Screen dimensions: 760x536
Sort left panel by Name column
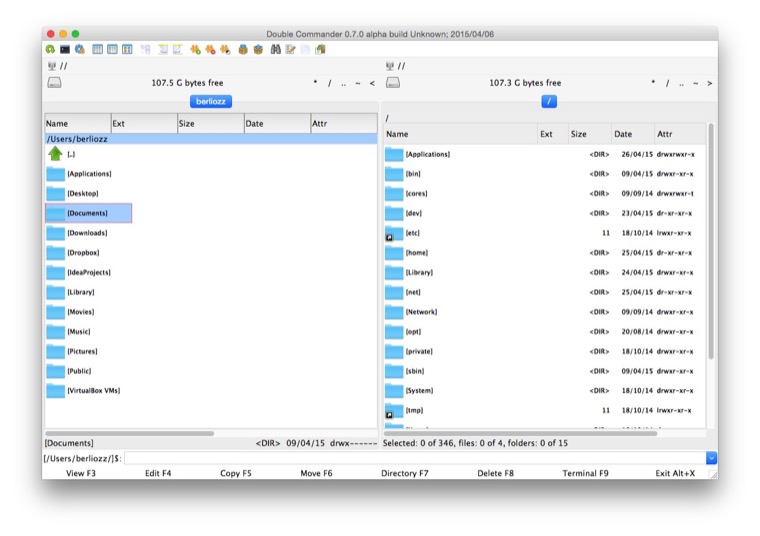click(x=78, y=124)
